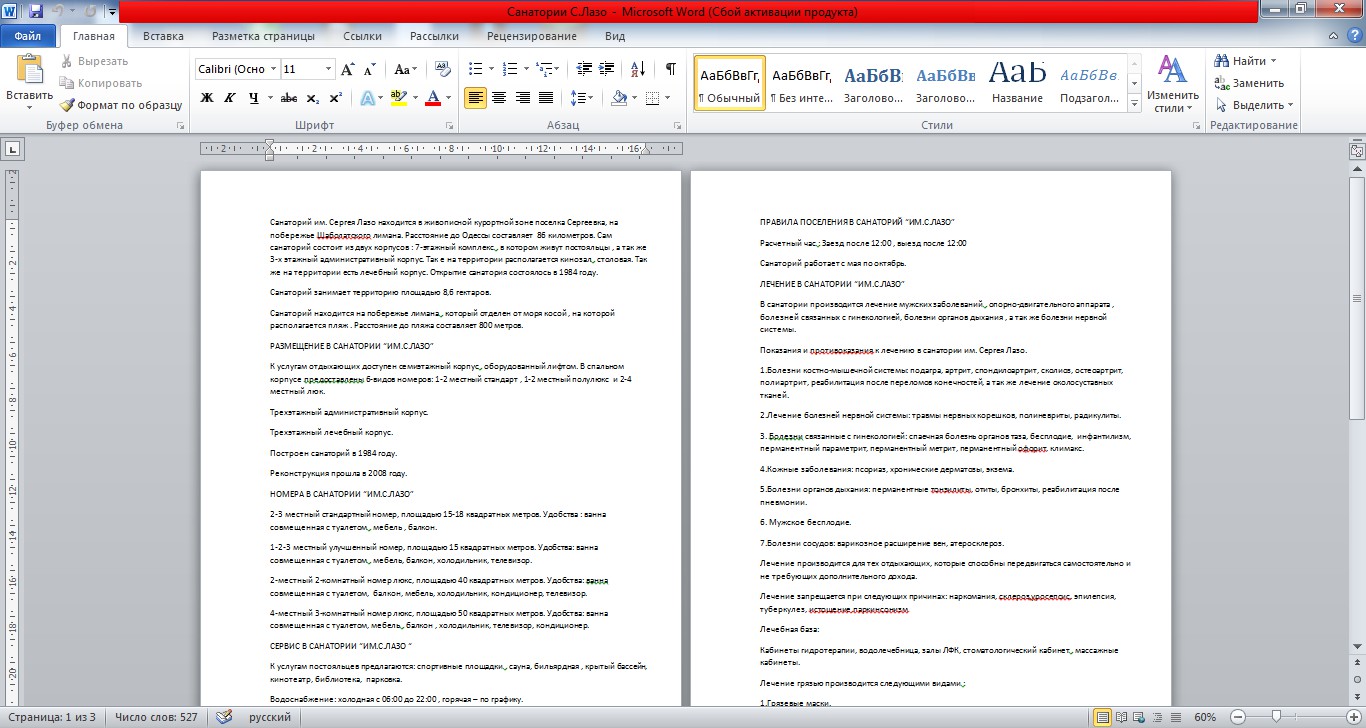Viewport: 1366px width, 728px height.
Task: Toggle Show/Hide paragraph marks (¶)
Action: [x=671, y=69]
